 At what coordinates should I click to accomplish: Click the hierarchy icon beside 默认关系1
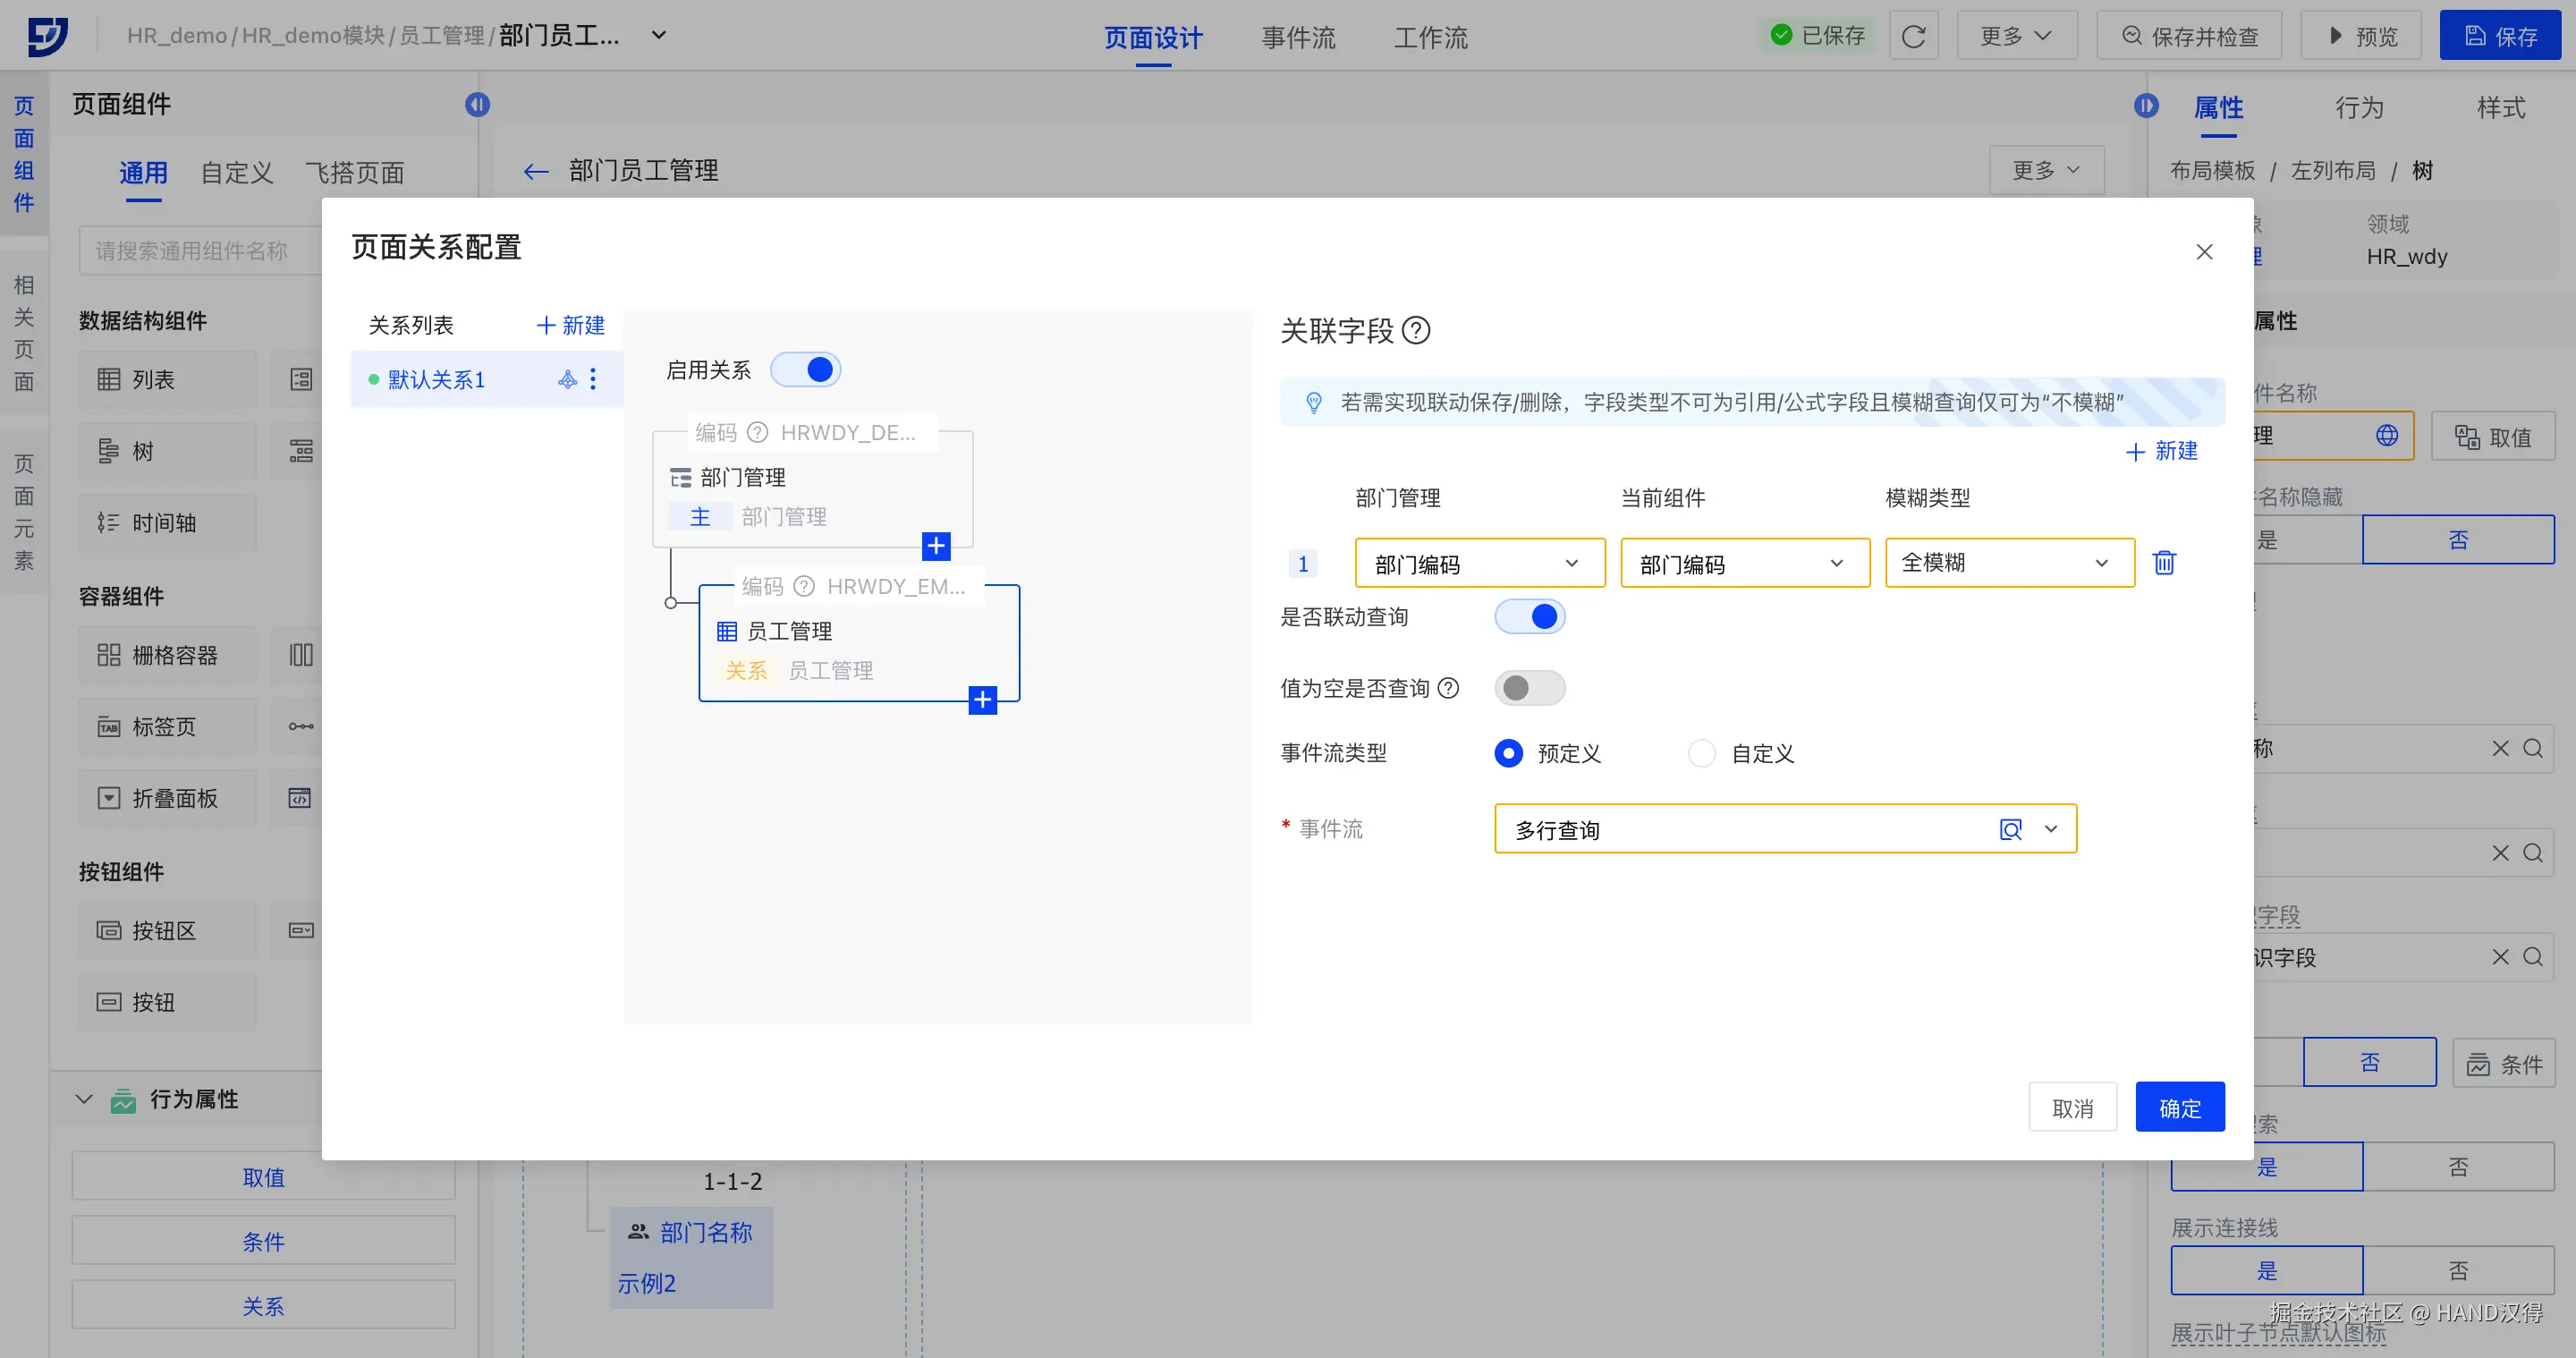(x=567, y=379)
